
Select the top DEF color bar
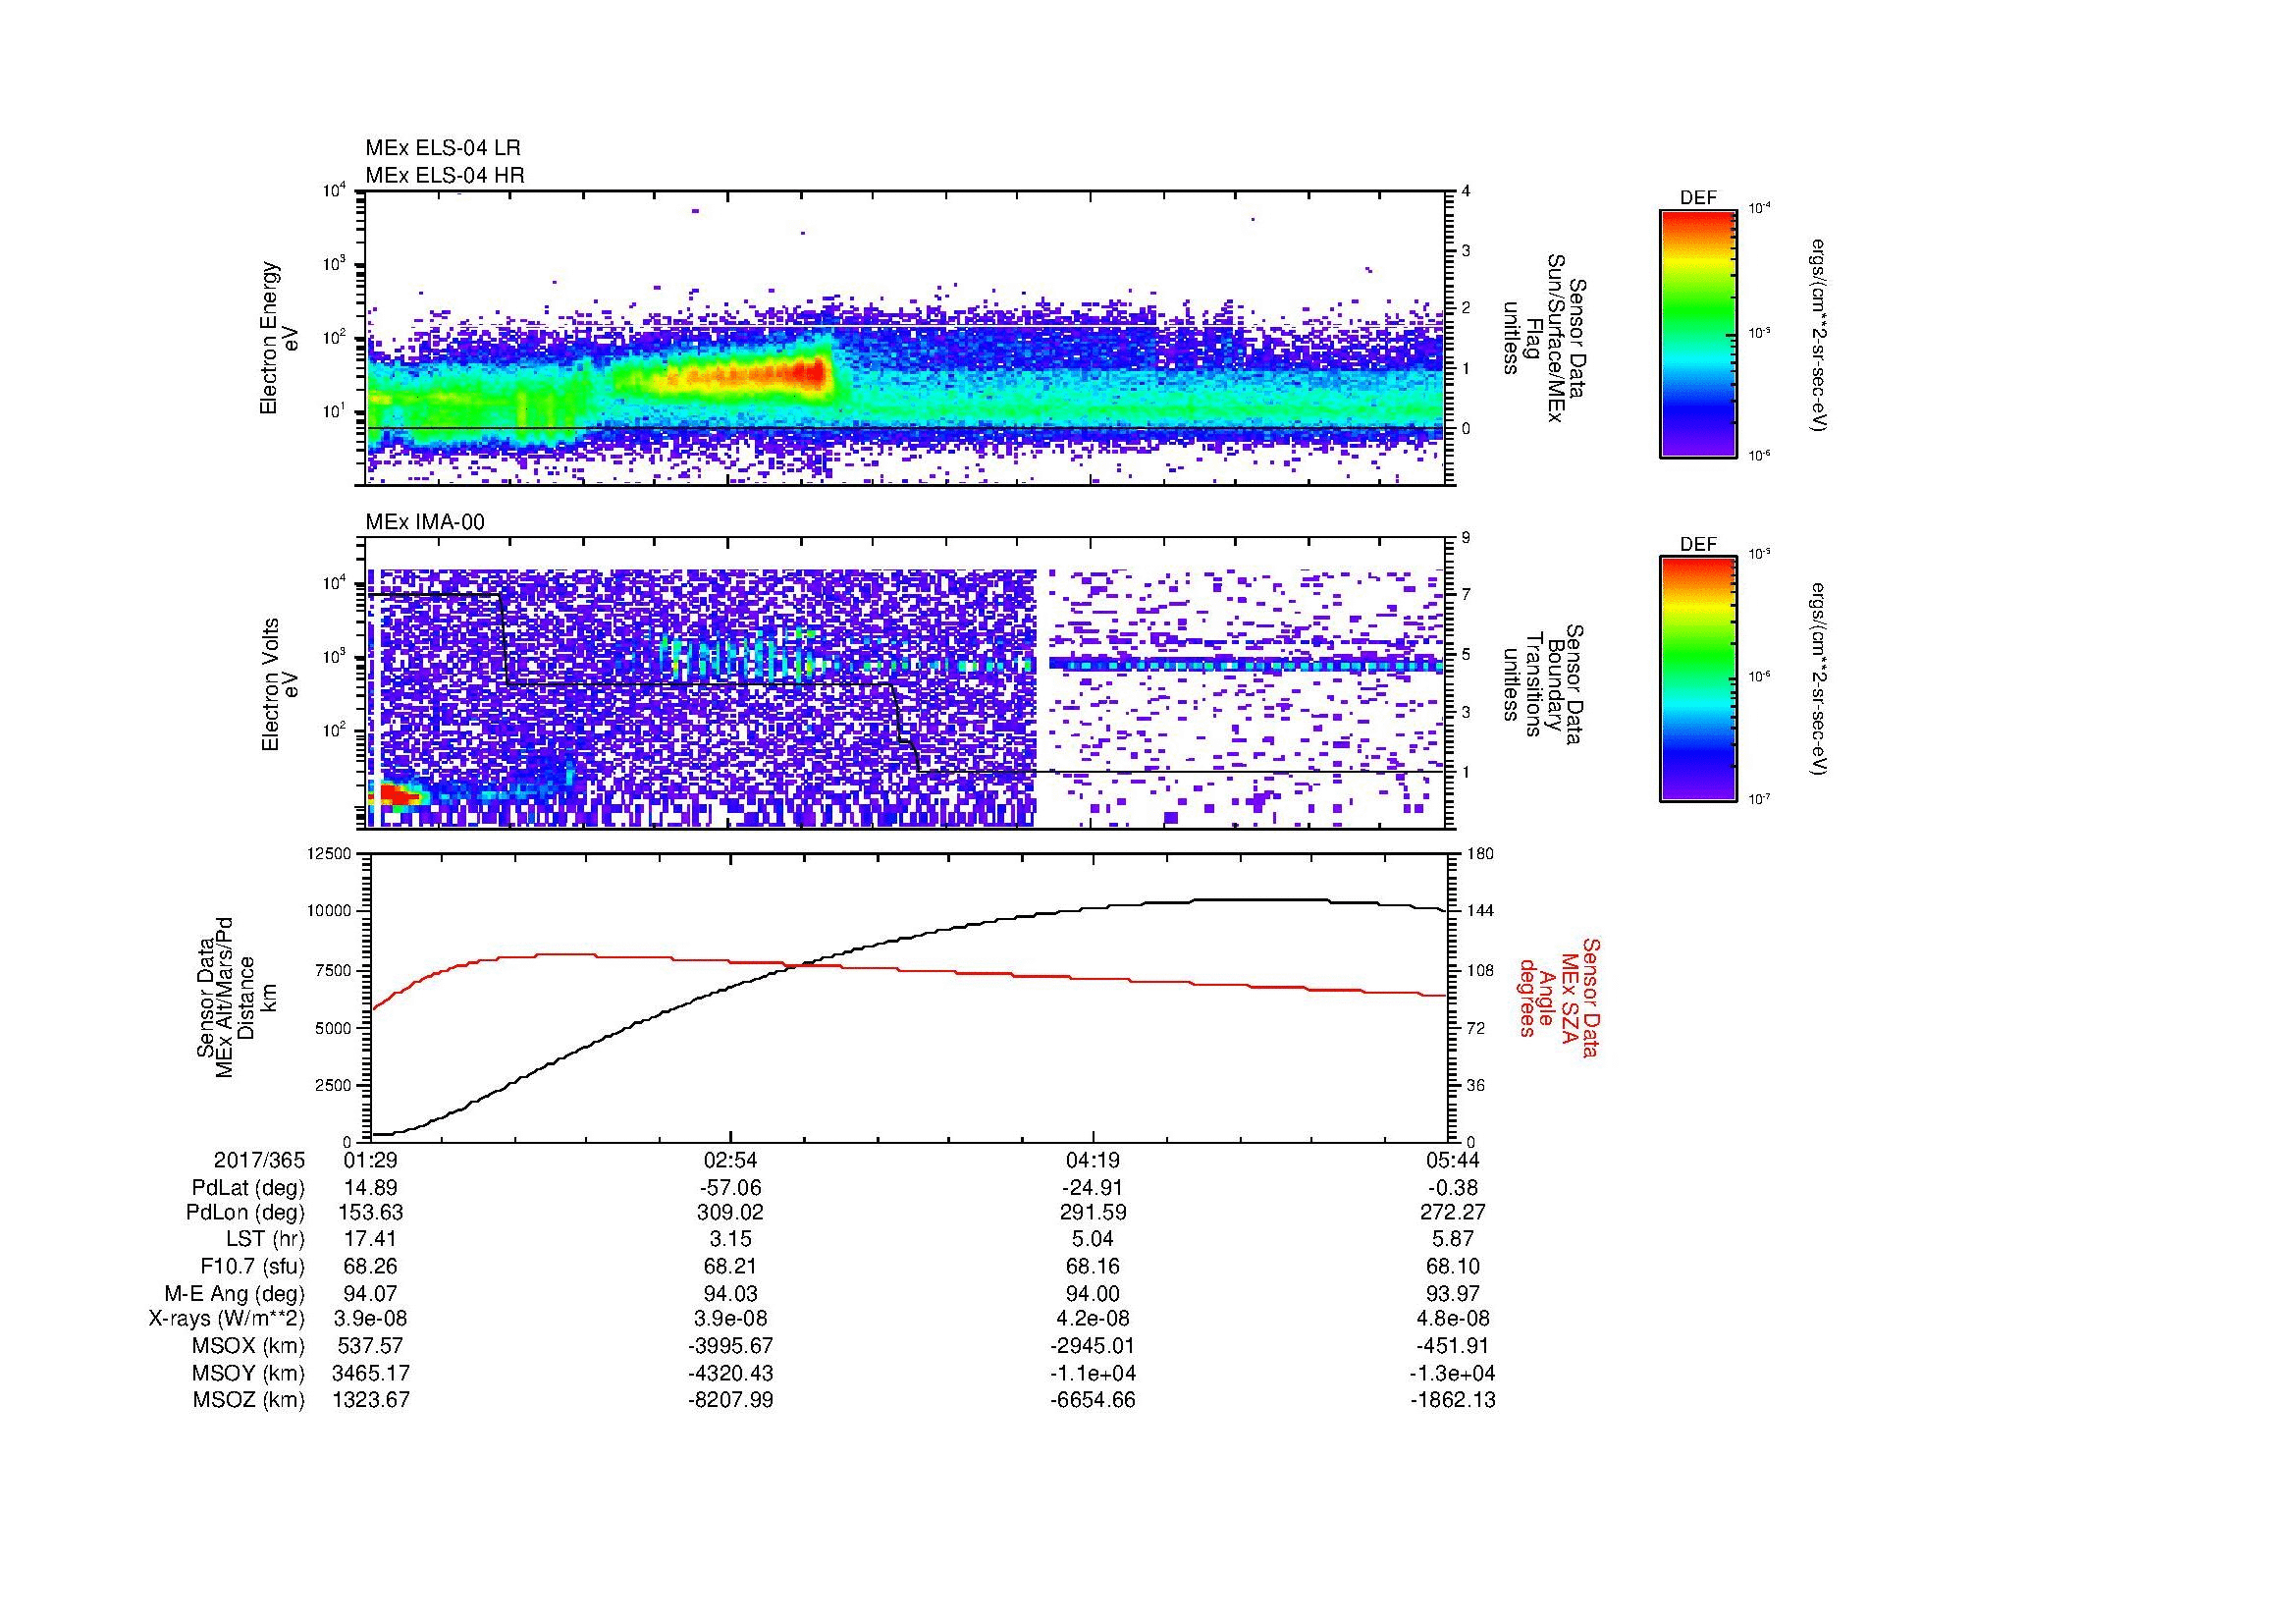pyautogui.click(x=1698, y=334)
